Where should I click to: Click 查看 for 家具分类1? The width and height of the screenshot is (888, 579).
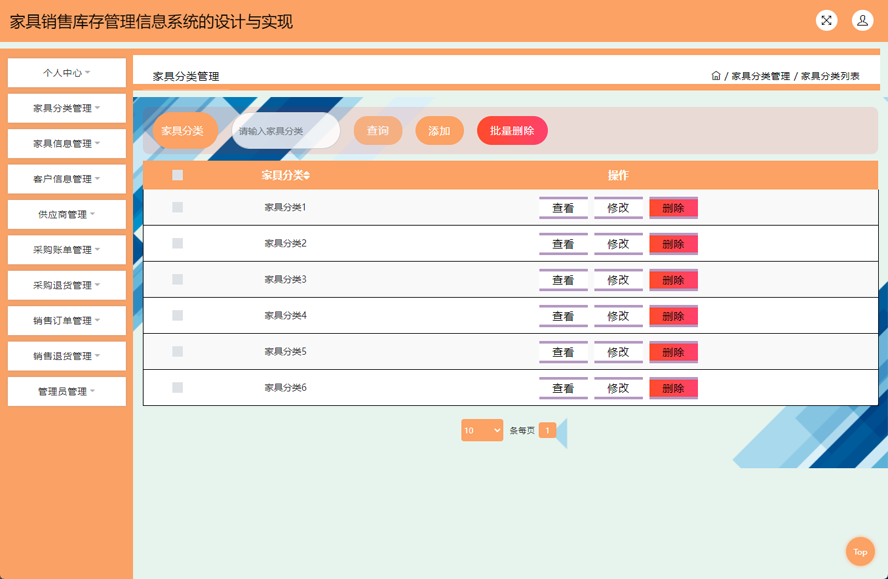563,208
